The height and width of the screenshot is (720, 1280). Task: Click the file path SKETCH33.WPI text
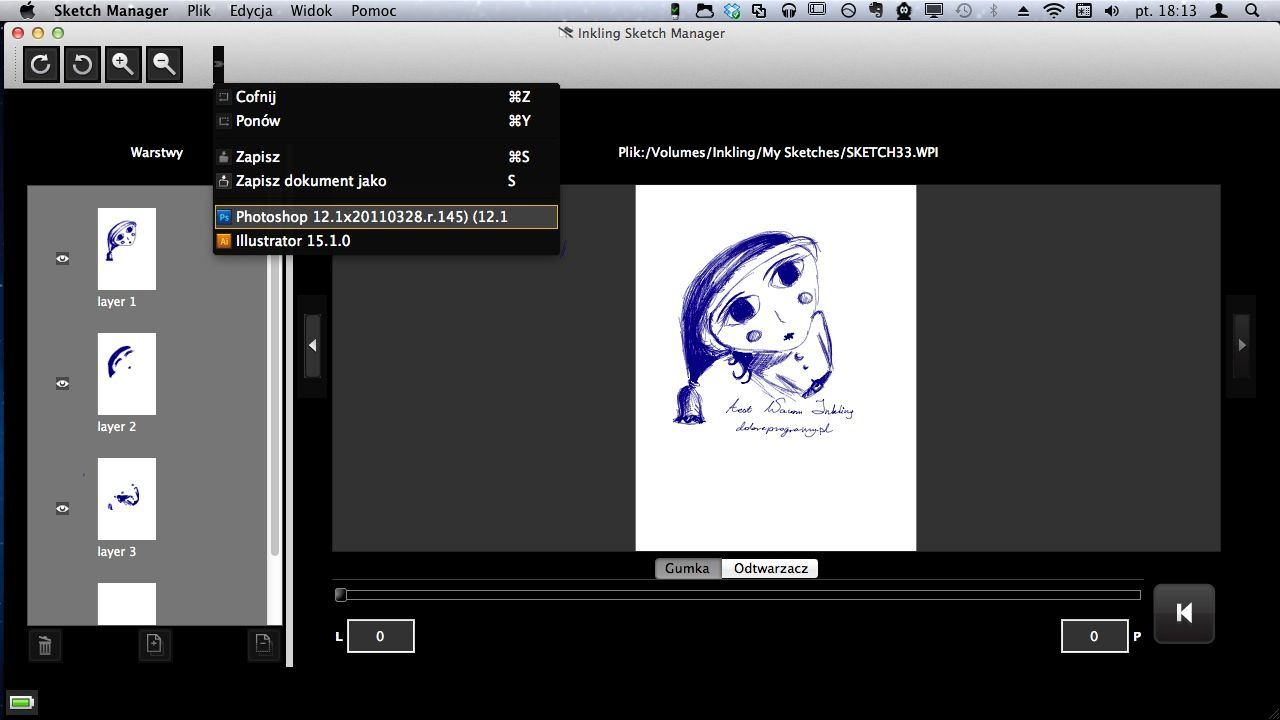point(778,153)
